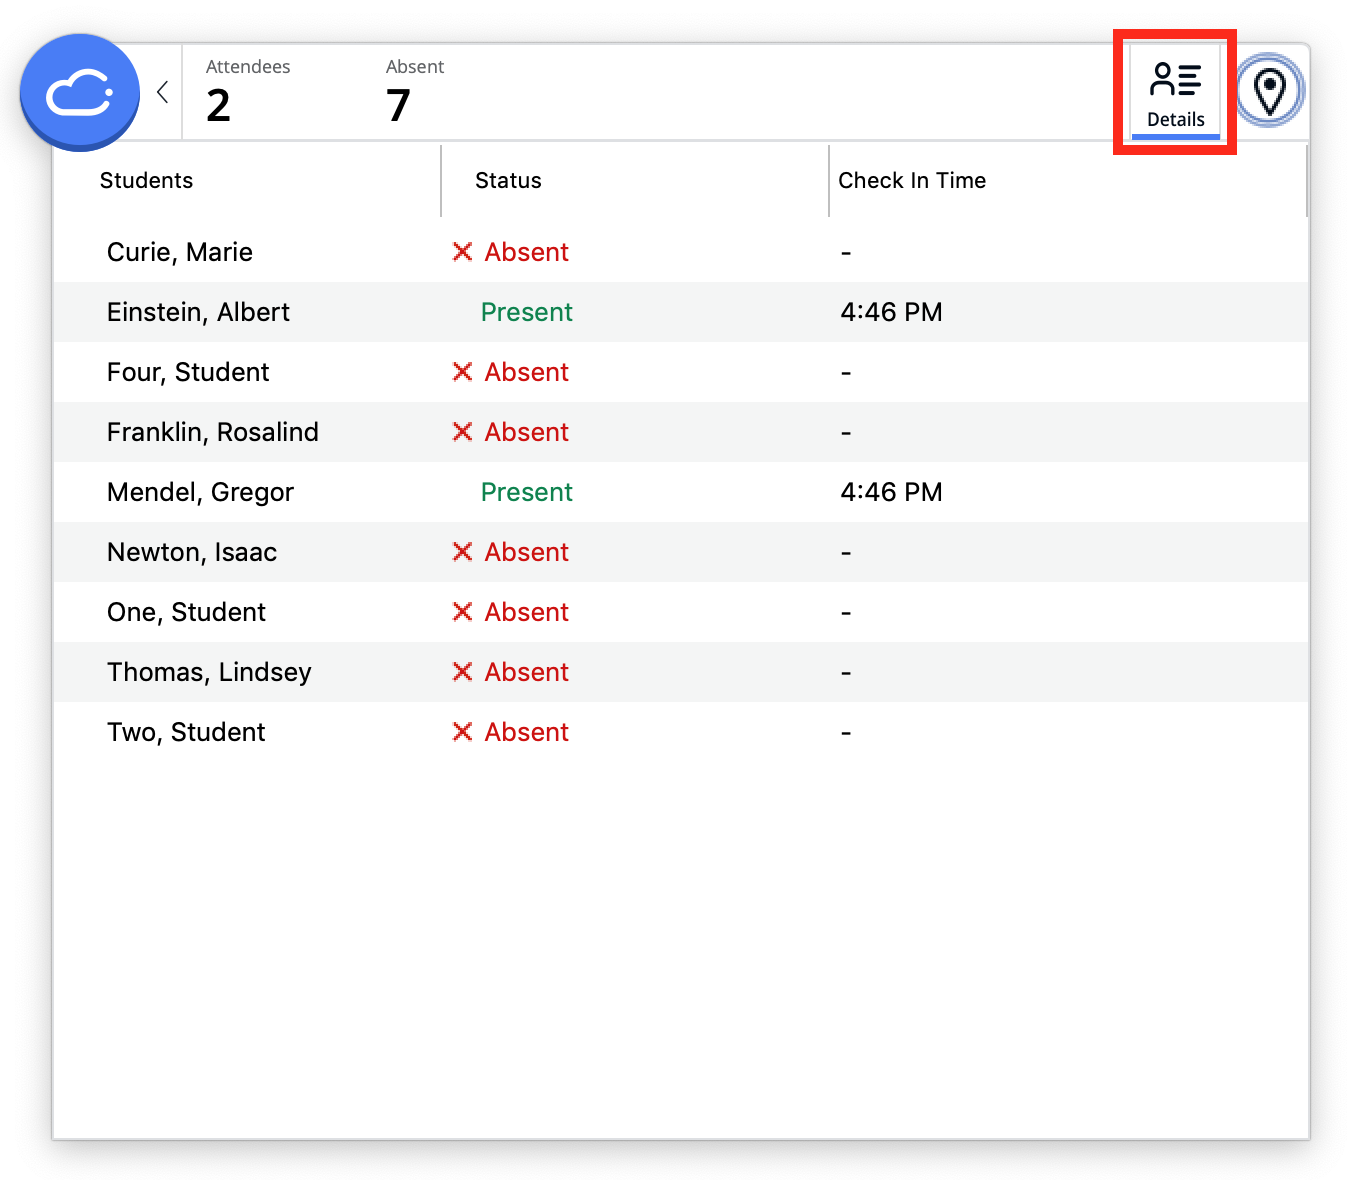Toggle Einstein, Albert's Present status
The height and width of the screenshot is (1180, 1348).
click(x=526, y=312)
